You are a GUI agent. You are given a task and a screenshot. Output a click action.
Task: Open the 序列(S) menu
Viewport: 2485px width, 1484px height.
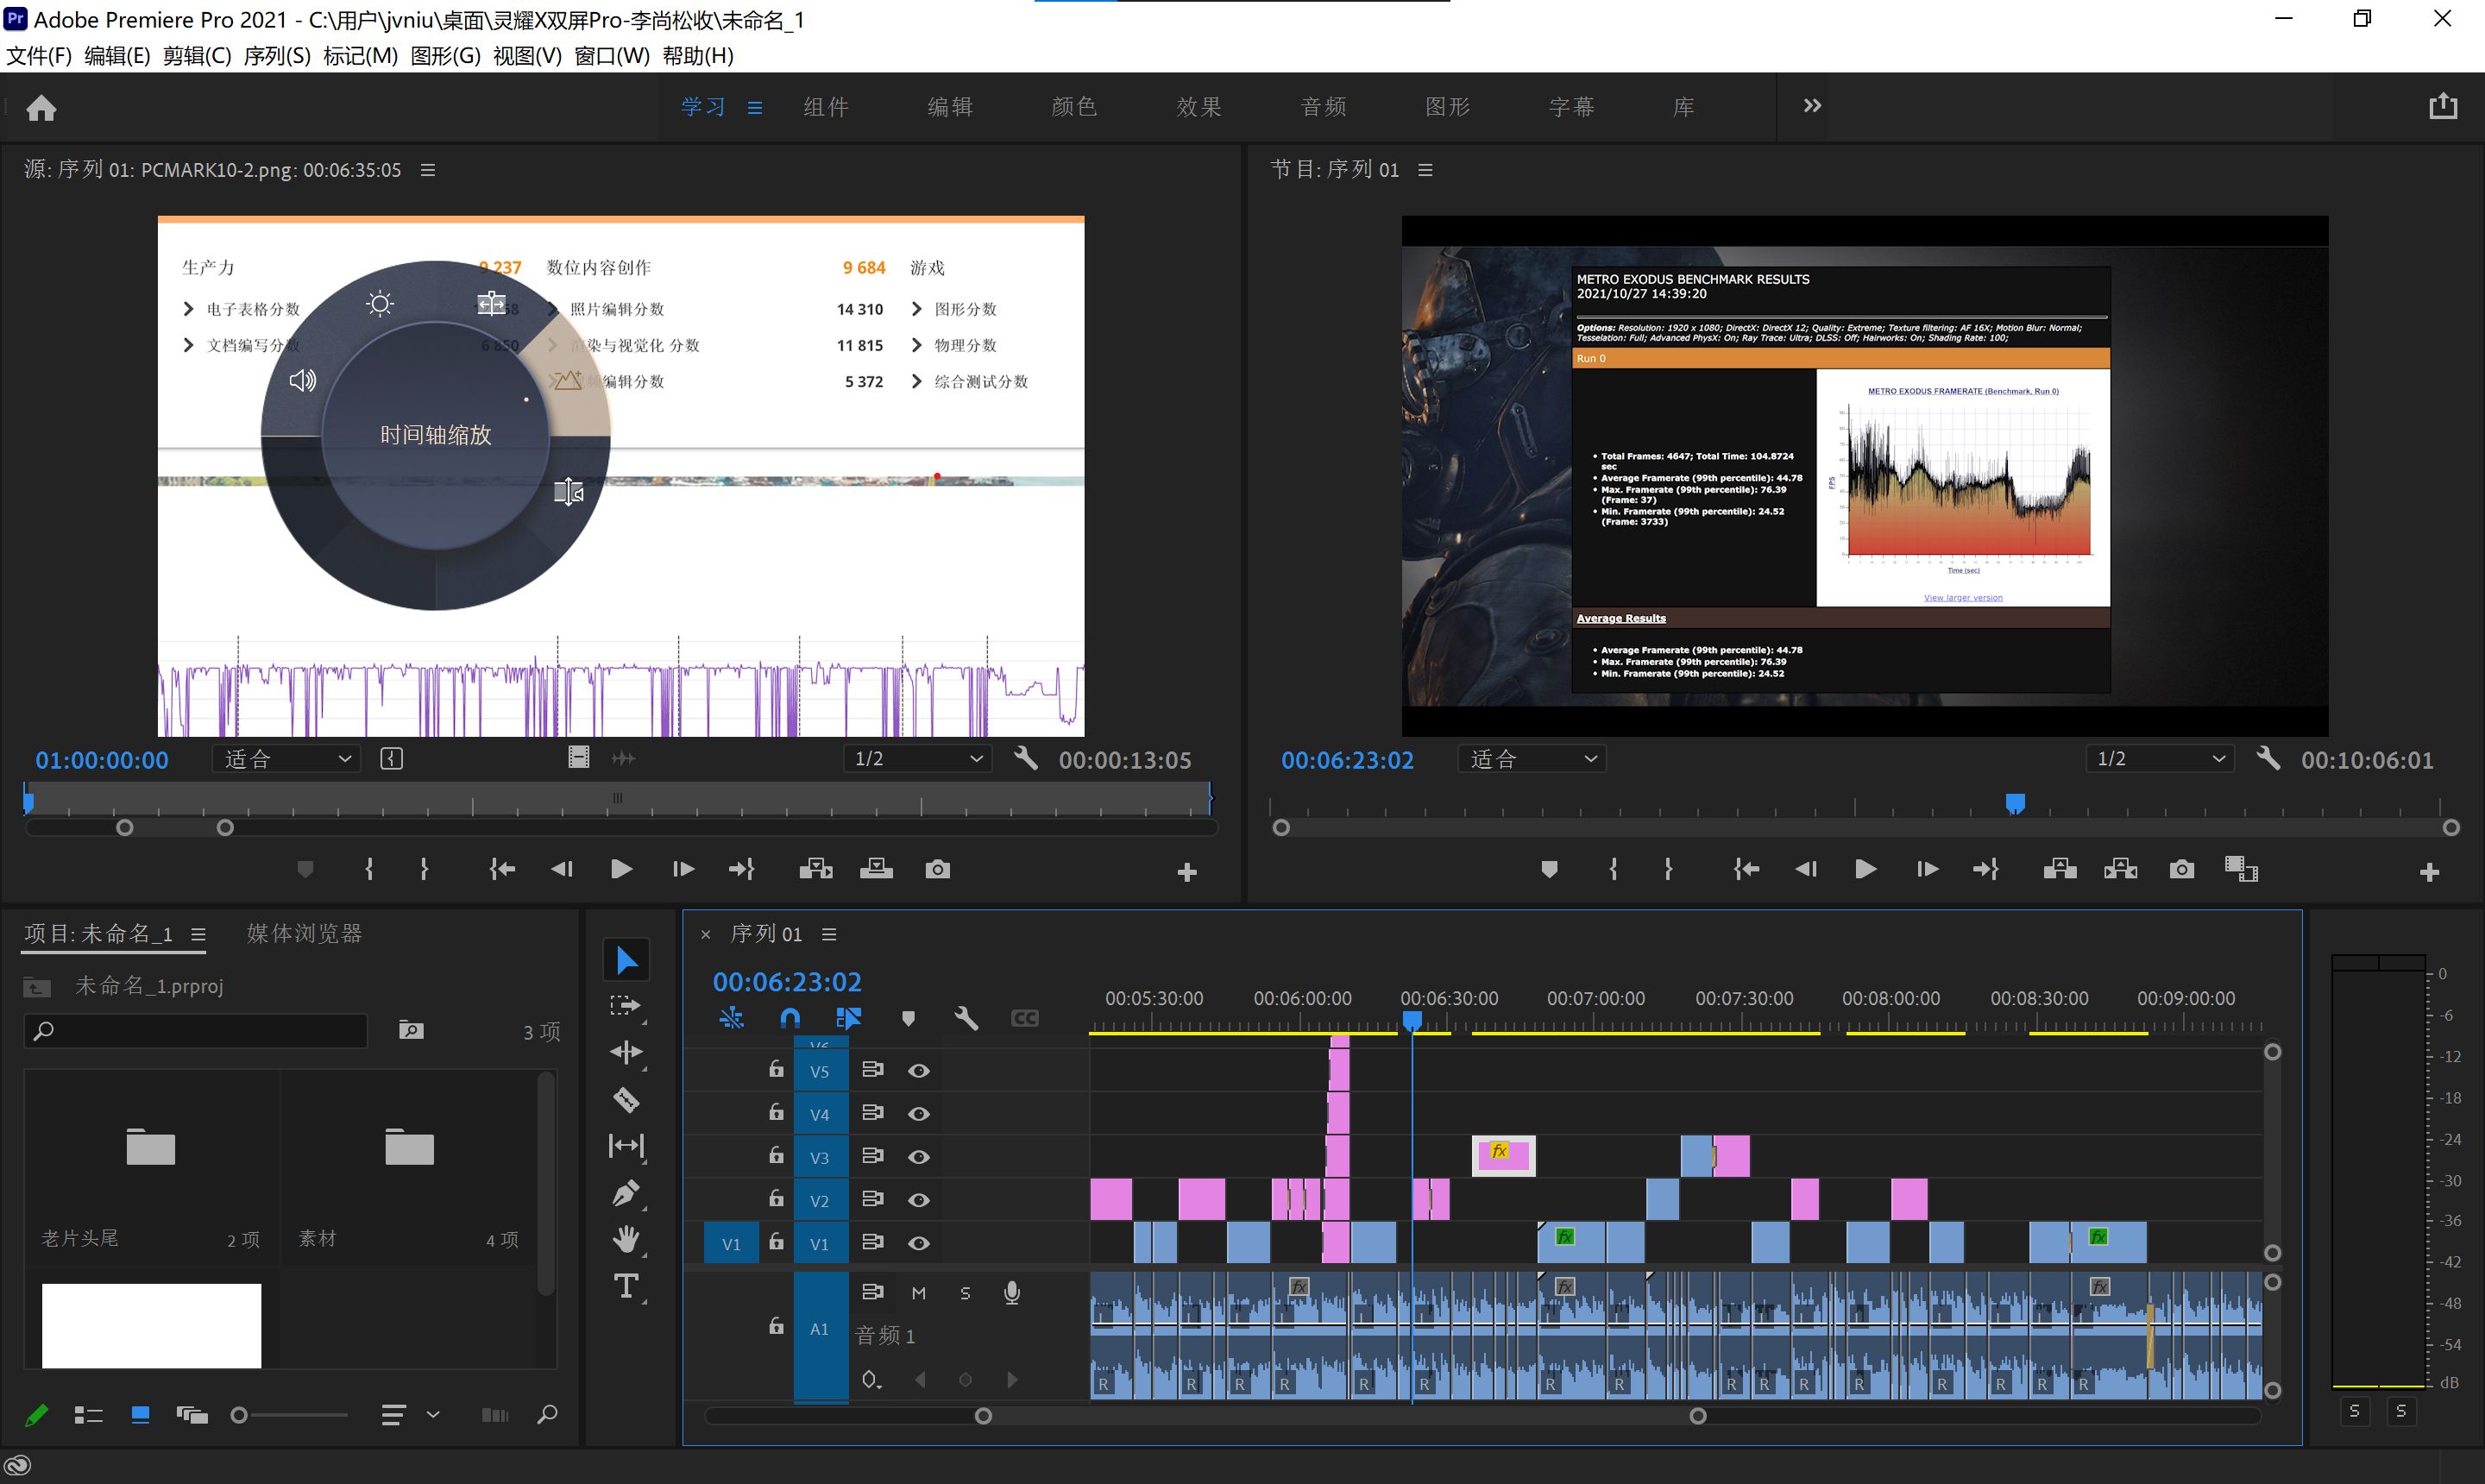point(277,56)
